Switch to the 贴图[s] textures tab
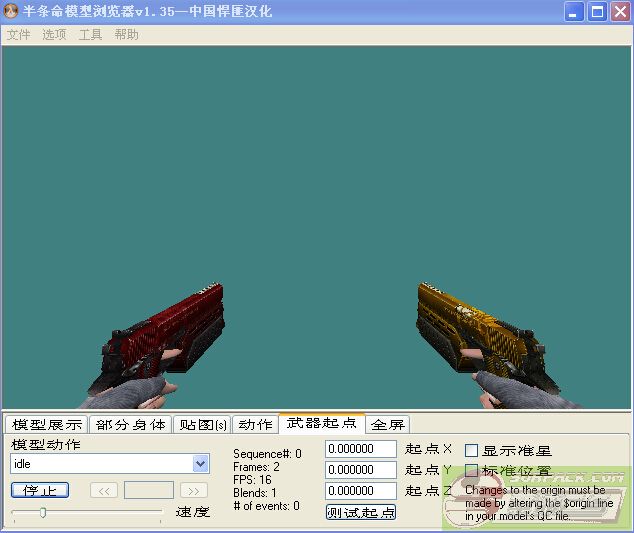 click(x=202, y=425)
